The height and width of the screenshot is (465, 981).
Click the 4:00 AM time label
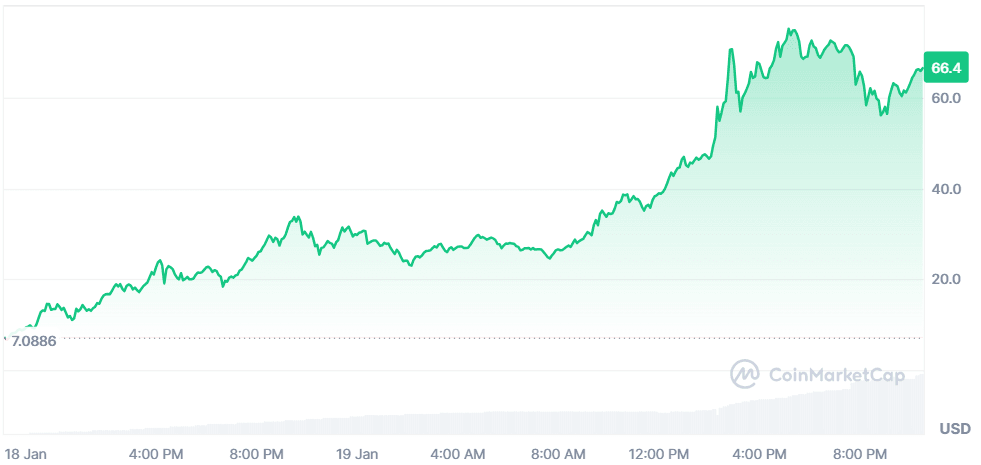(460, 454)
